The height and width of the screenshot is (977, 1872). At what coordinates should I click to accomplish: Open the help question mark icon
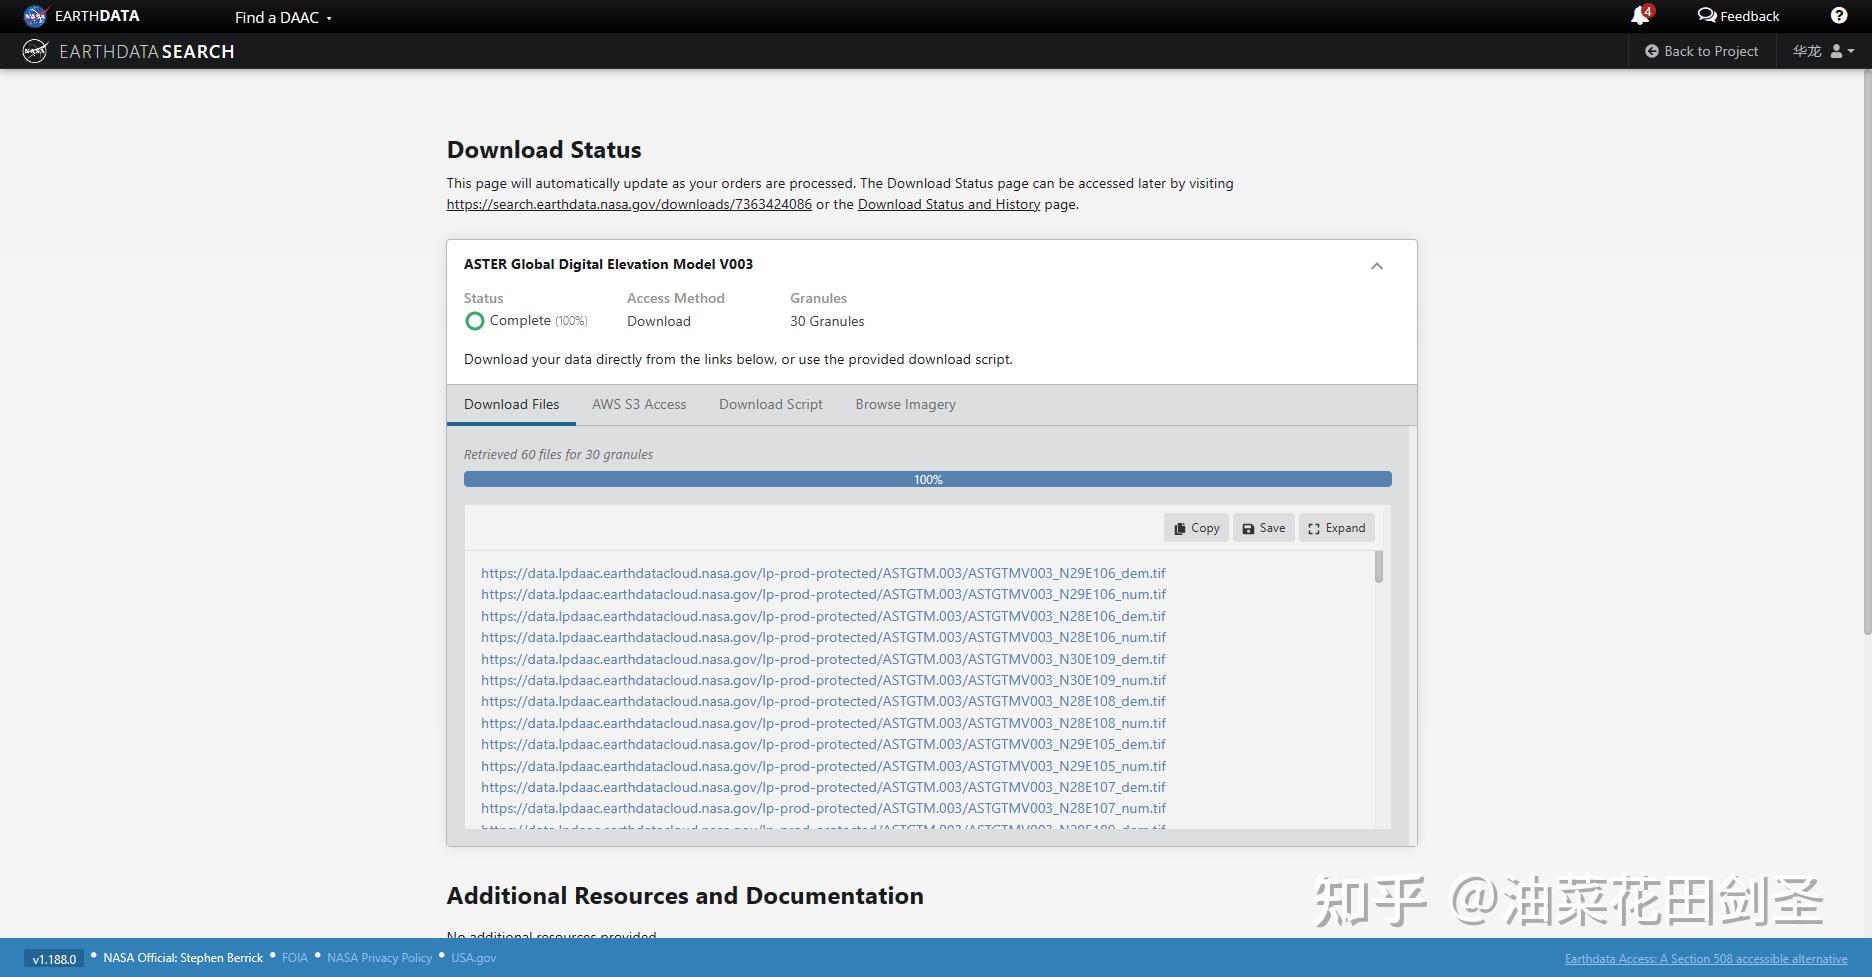tap(1838, 16)
